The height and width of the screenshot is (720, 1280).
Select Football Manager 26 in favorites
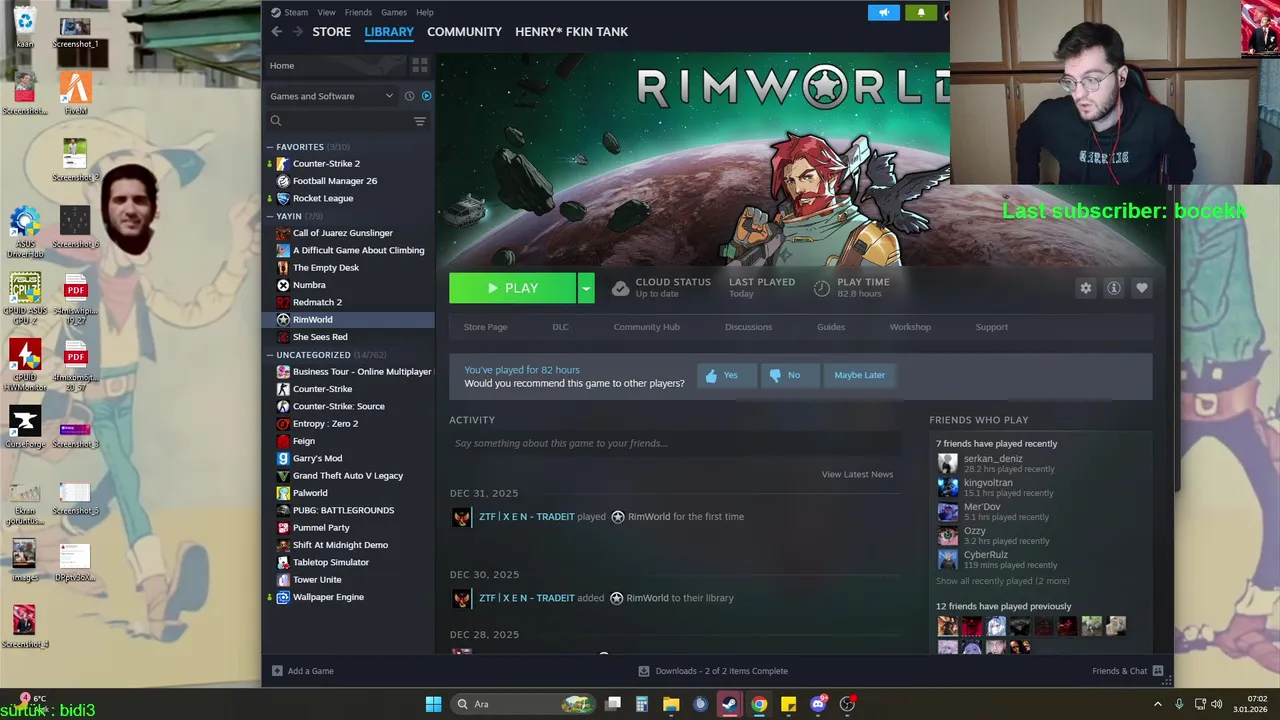[x=335, y=181]
